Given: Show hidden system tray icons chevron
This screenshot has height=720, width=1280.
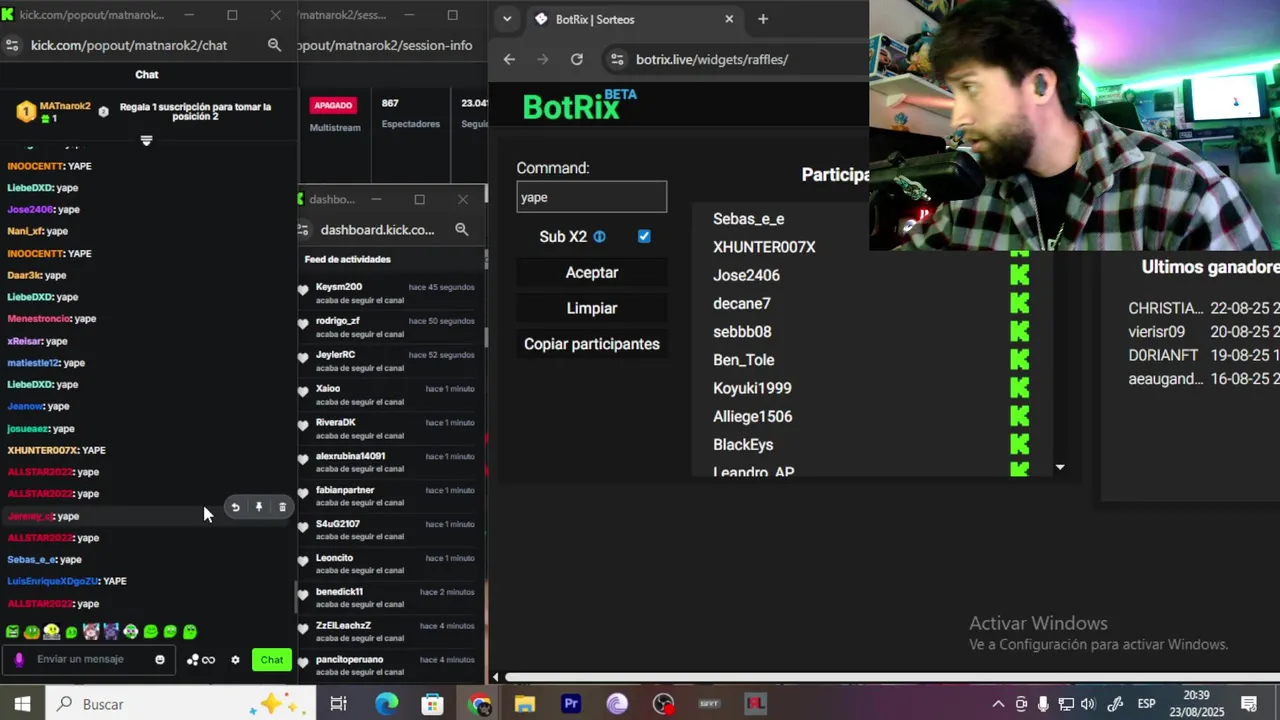Looking at the screenshot, I should point(998,704).
